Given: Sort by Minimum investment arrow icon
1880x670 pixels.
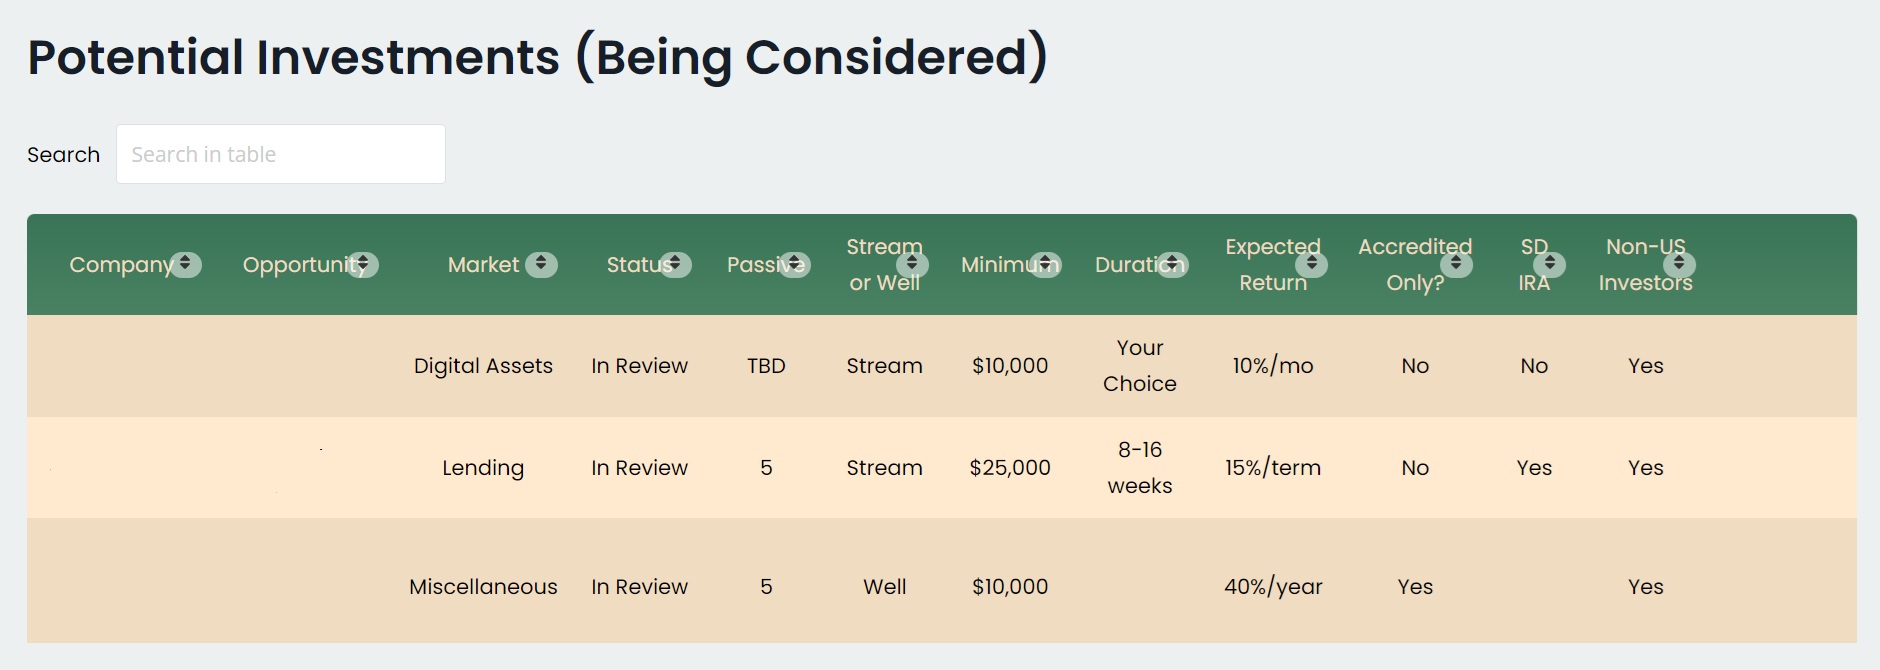Looking at the screenshot, I should [x=1045, y=264].
